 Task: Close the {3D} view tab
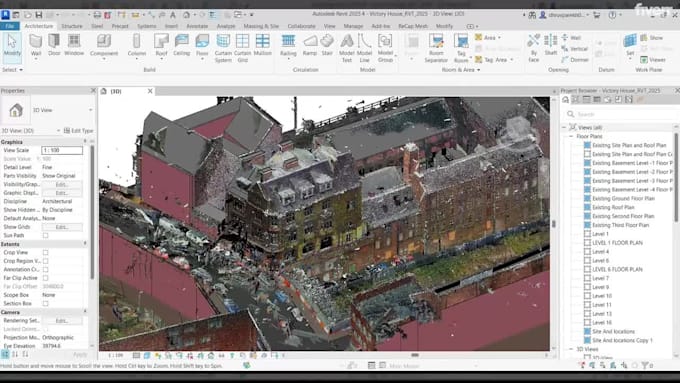(x=150, y=91)
